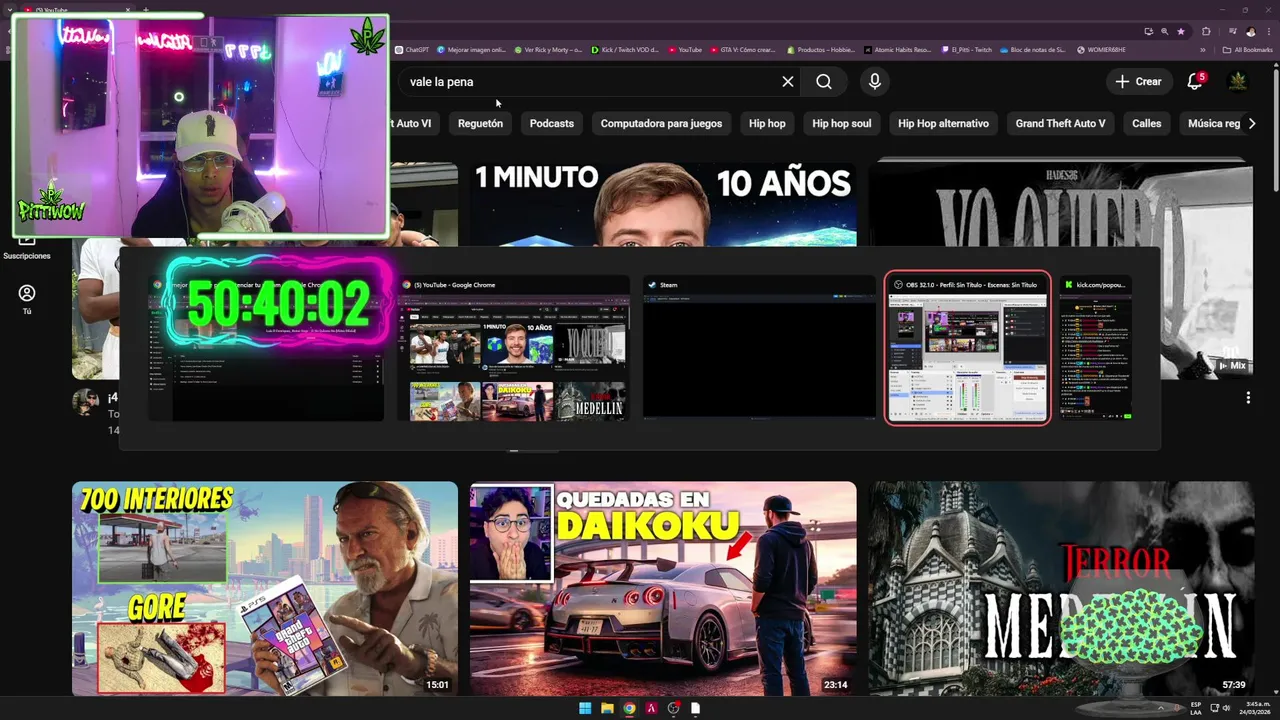
Task: Open Windows Start menu
Action: point(585,708)
